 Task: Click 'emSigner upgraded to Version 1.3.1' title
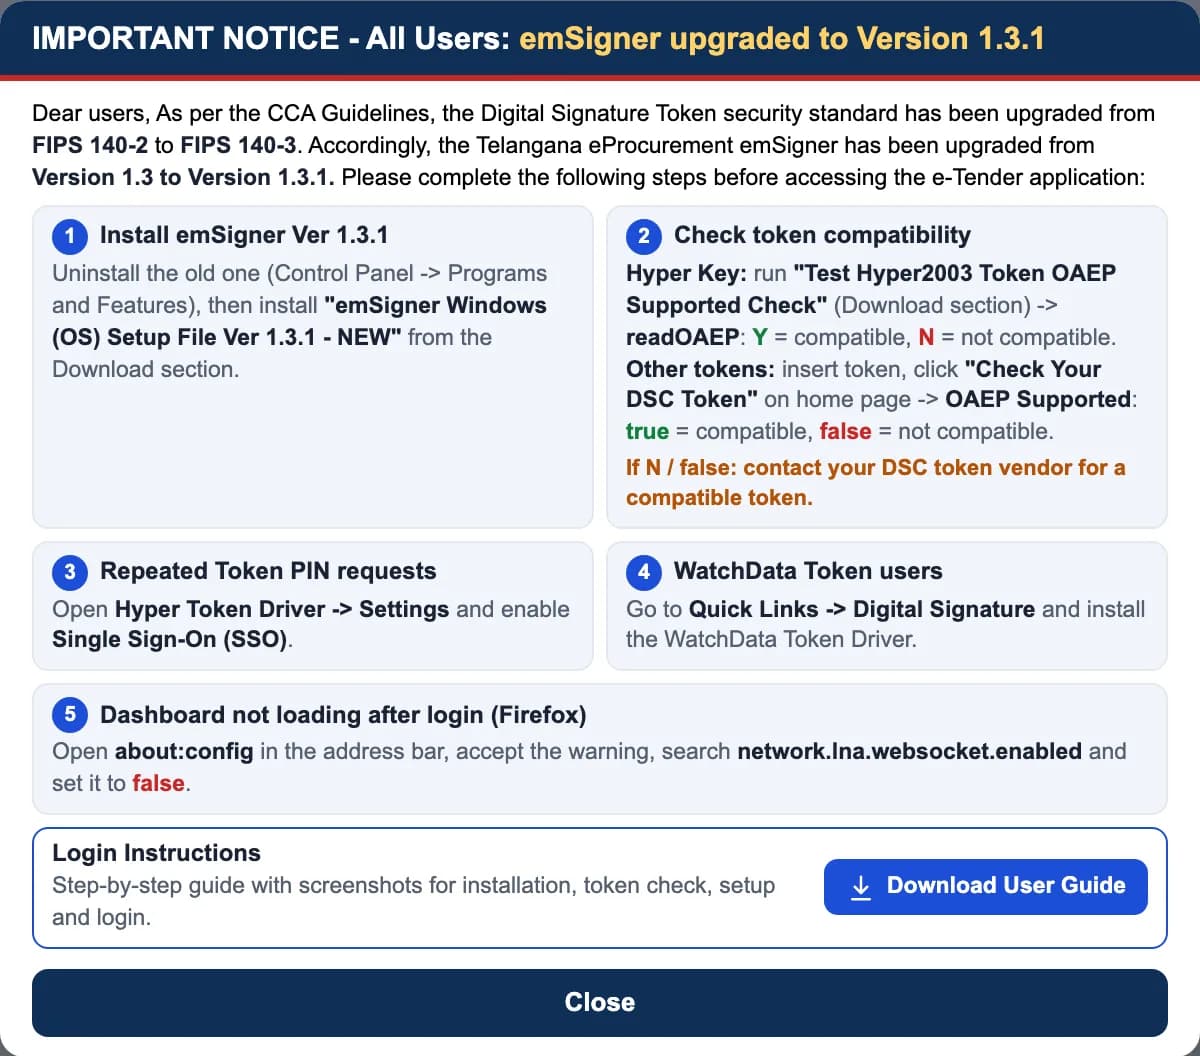pos(782,38)
